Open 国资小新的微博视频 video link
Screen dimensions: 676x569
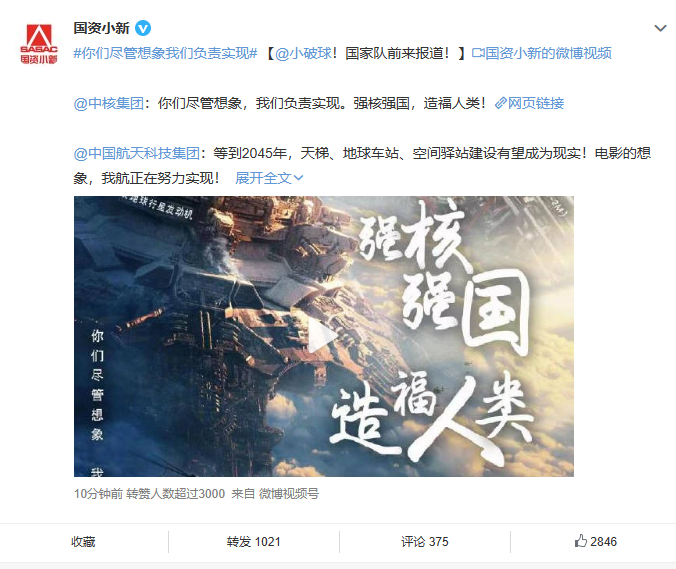point(541,53)
